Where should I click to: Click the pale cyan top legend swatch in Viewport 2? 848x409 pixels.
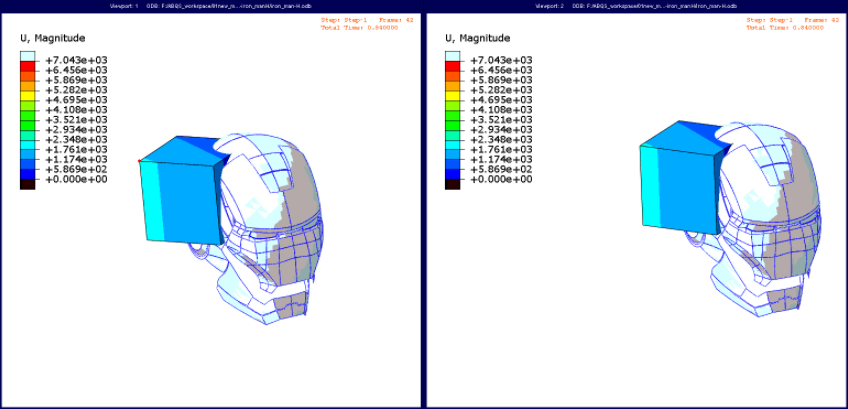tap(453, 56)
